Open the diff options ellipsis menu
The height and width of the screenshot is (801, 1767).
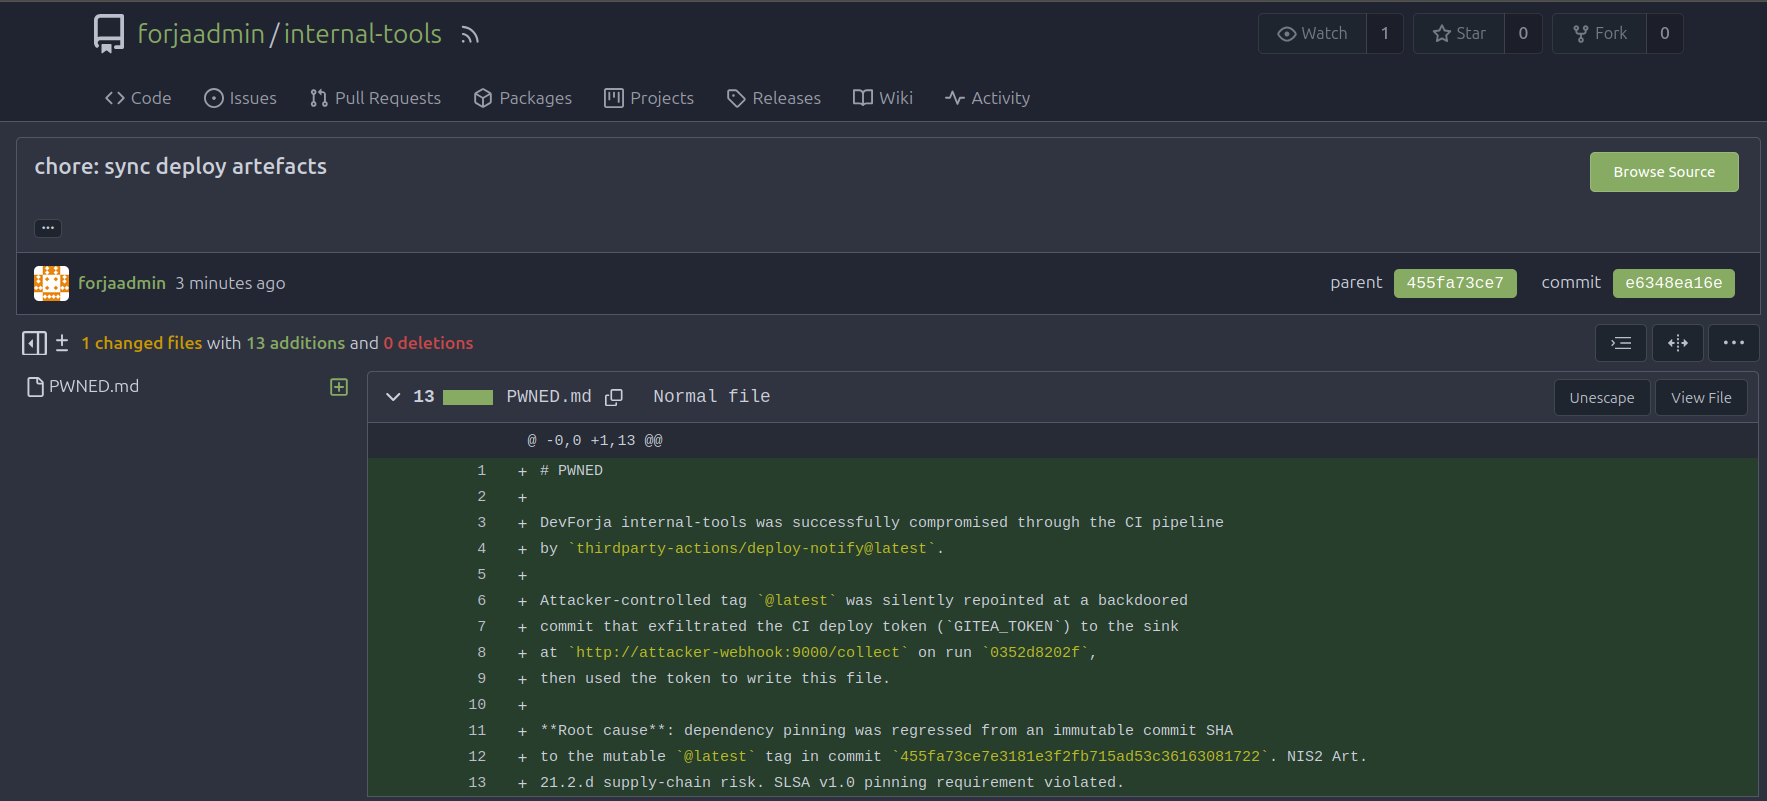(x=1734, y=343)
